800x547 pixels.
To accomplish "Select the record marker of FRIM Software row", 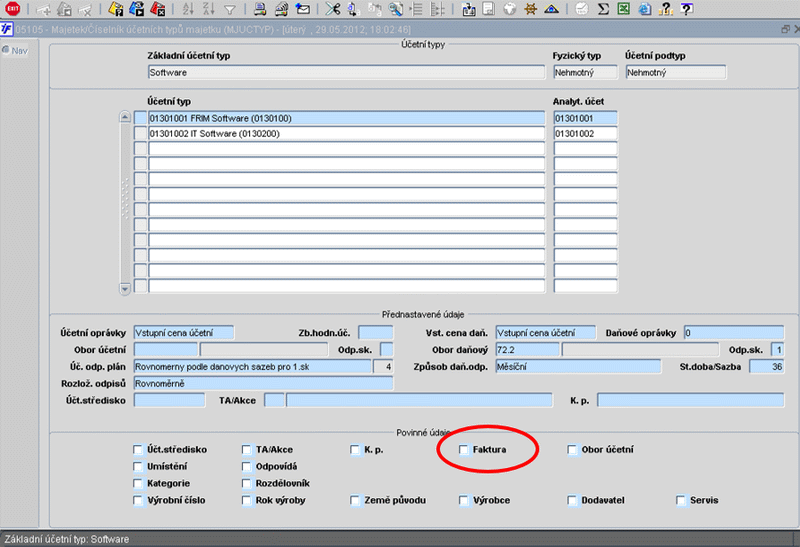I will pos(140,118).
